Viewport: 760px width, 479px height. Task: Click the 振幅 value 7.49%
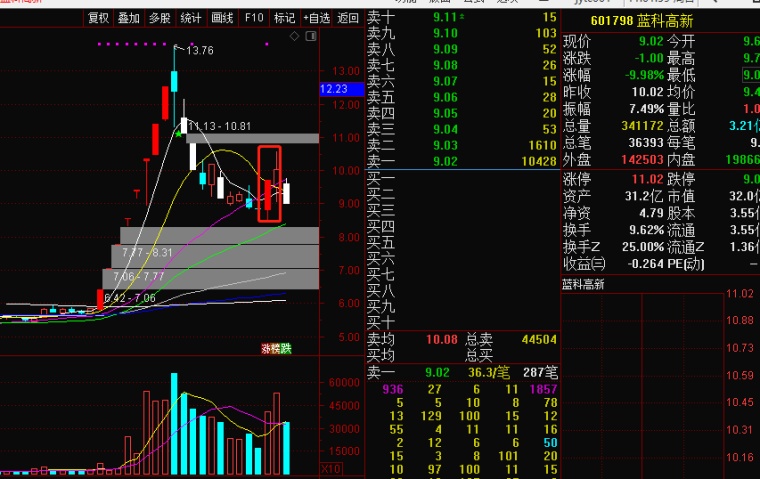click(647, 109)
